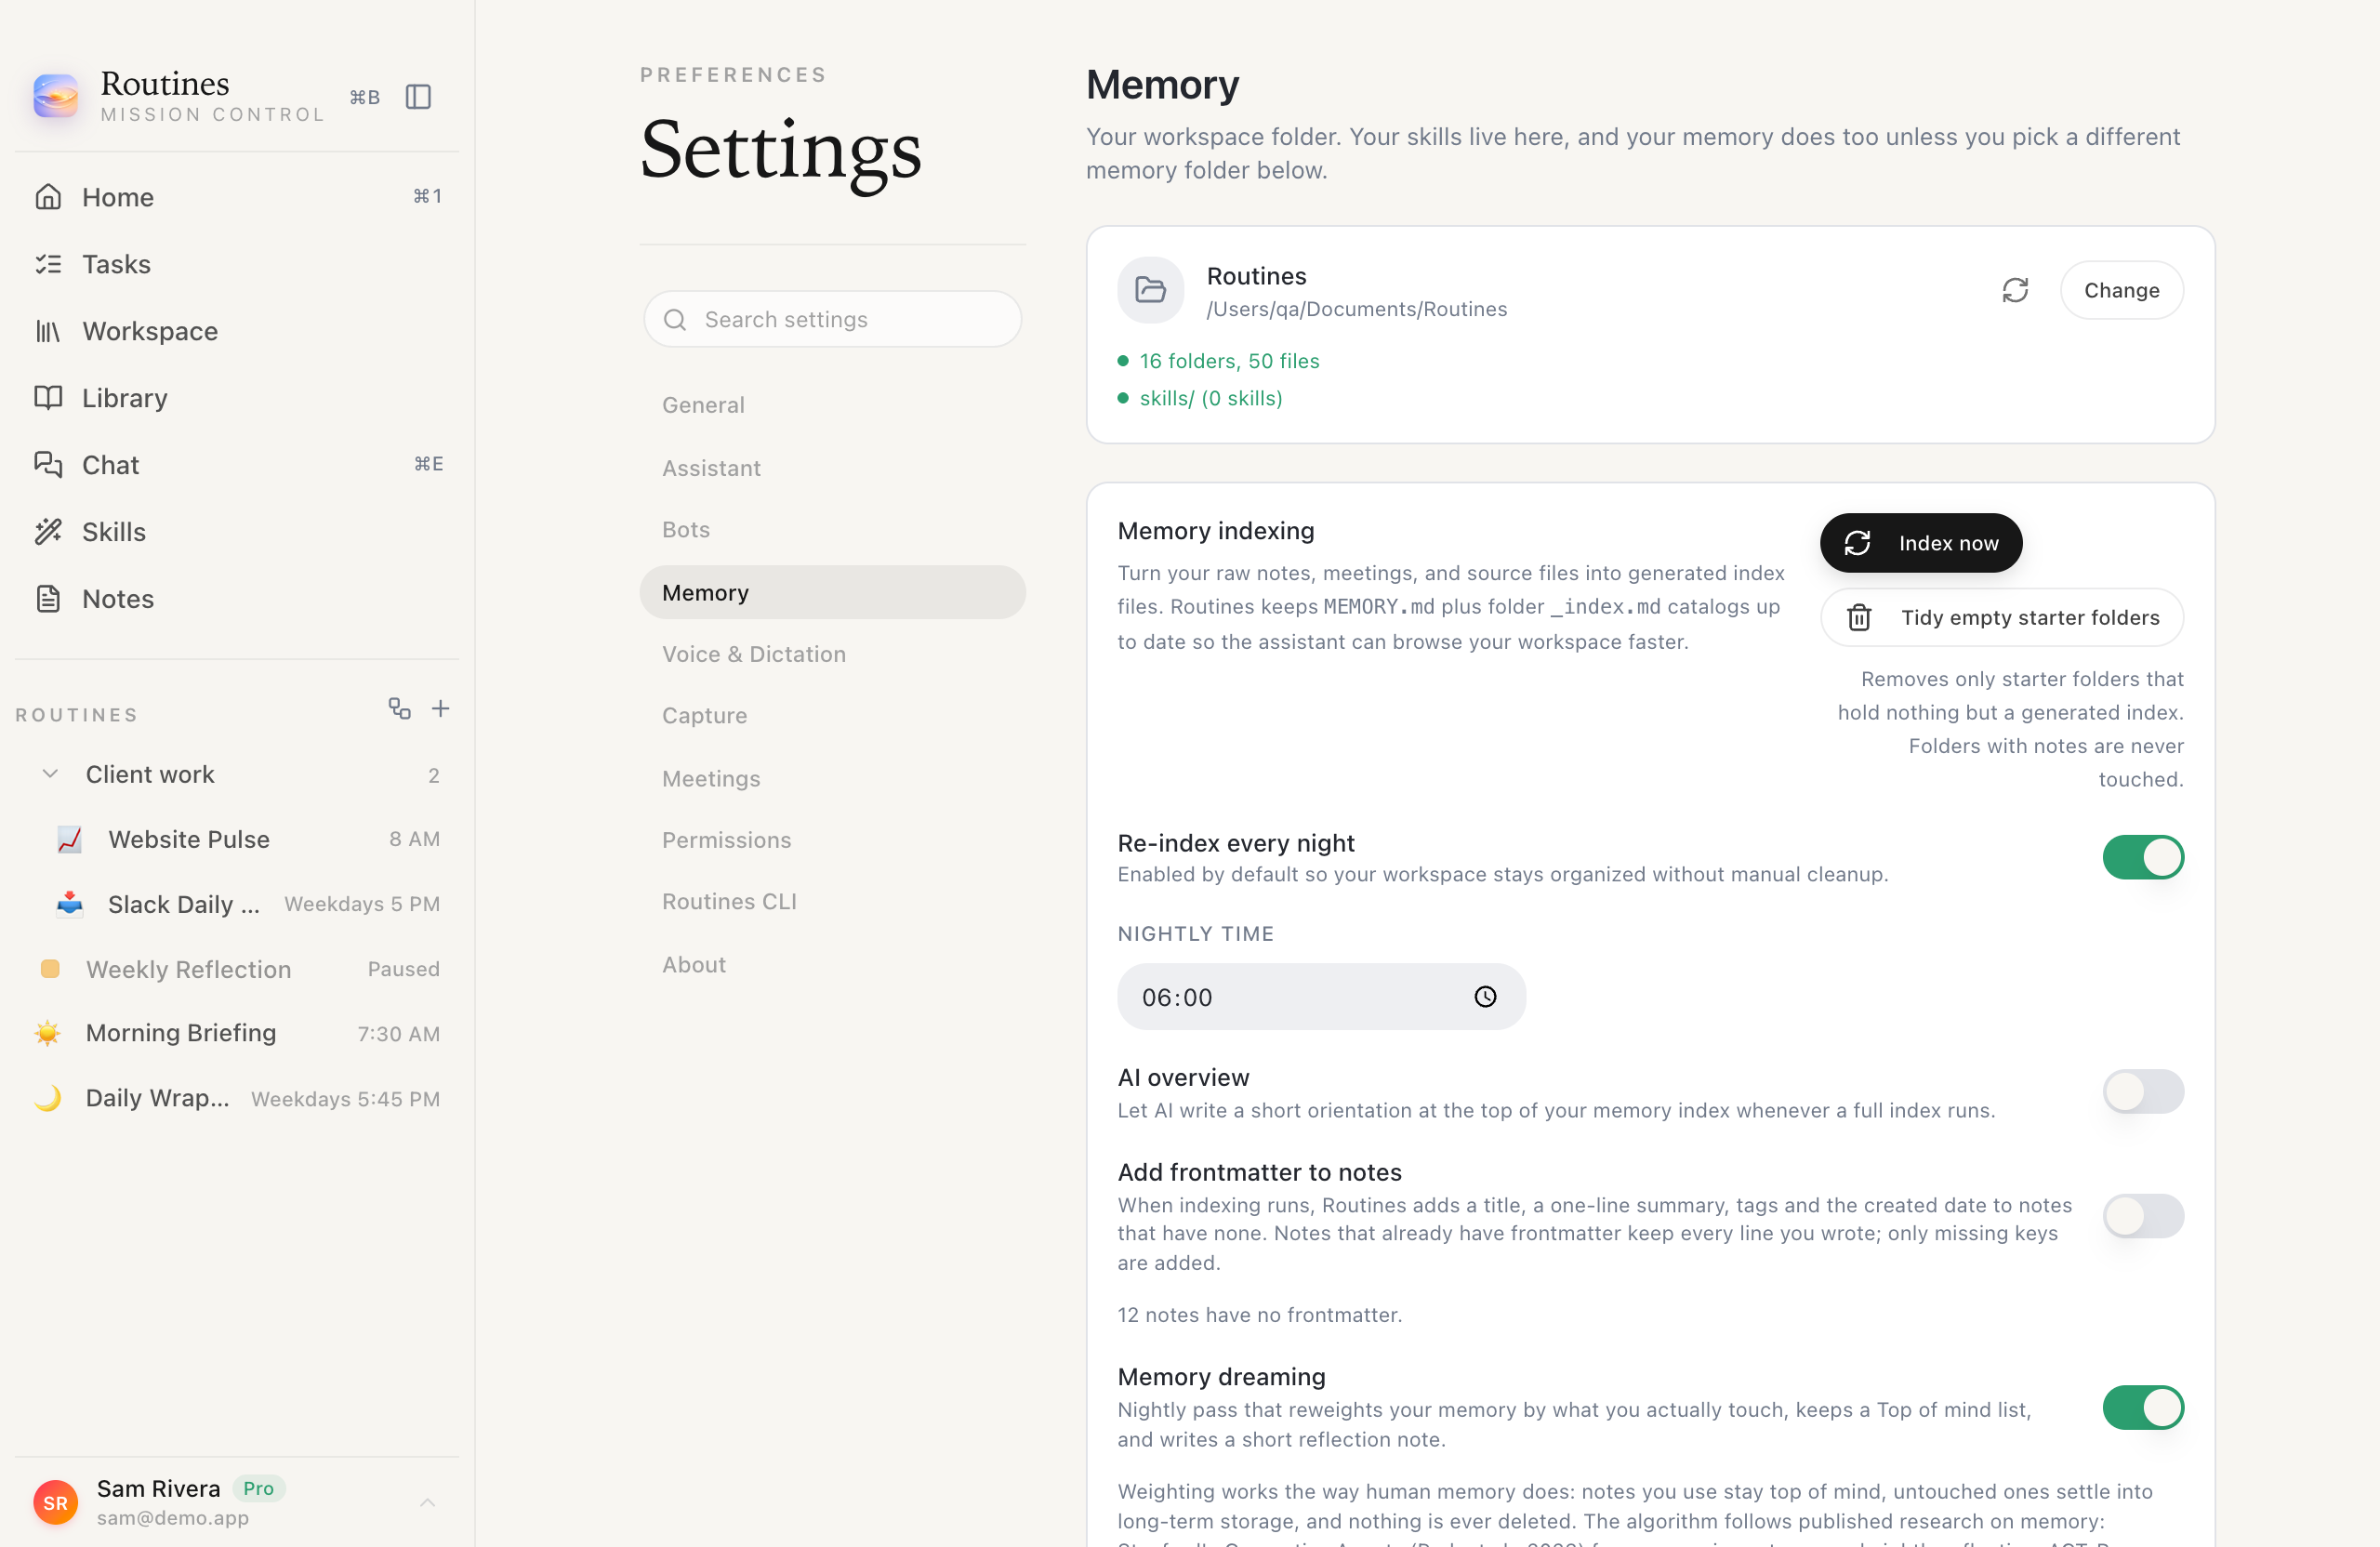The width and height of the screenshot is (2380, 1547).
Task: Click the sync arrows icon on Index now
Action: (x=1857, y=543)
